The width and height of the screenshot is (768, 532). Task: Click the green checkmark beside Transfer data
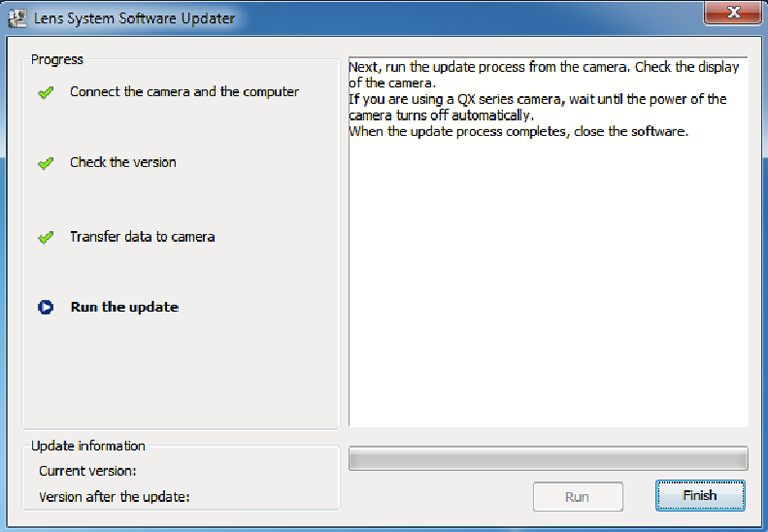(x=45, y=238)
